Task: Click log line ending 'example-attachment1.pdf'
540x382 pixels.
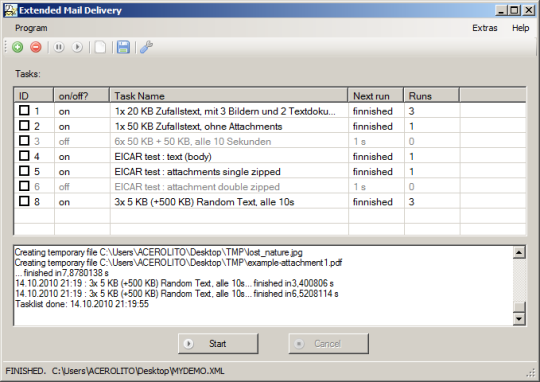Action: (x=178, y=262)
